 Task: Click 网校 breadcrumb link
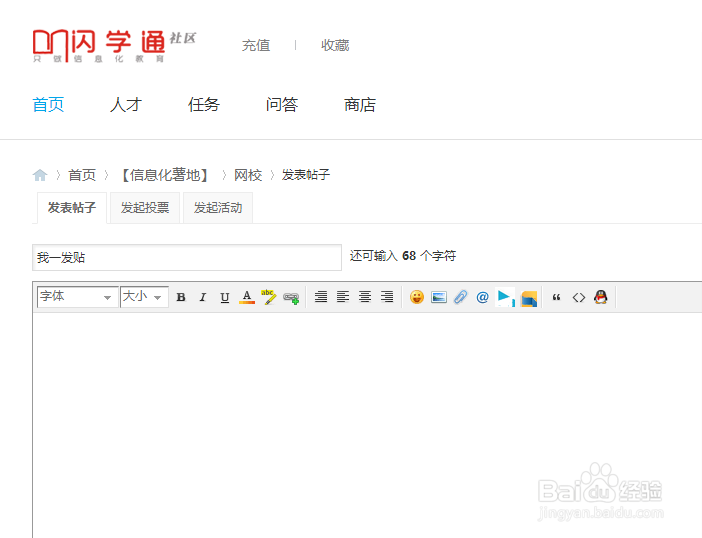click(x=248, y=175)
